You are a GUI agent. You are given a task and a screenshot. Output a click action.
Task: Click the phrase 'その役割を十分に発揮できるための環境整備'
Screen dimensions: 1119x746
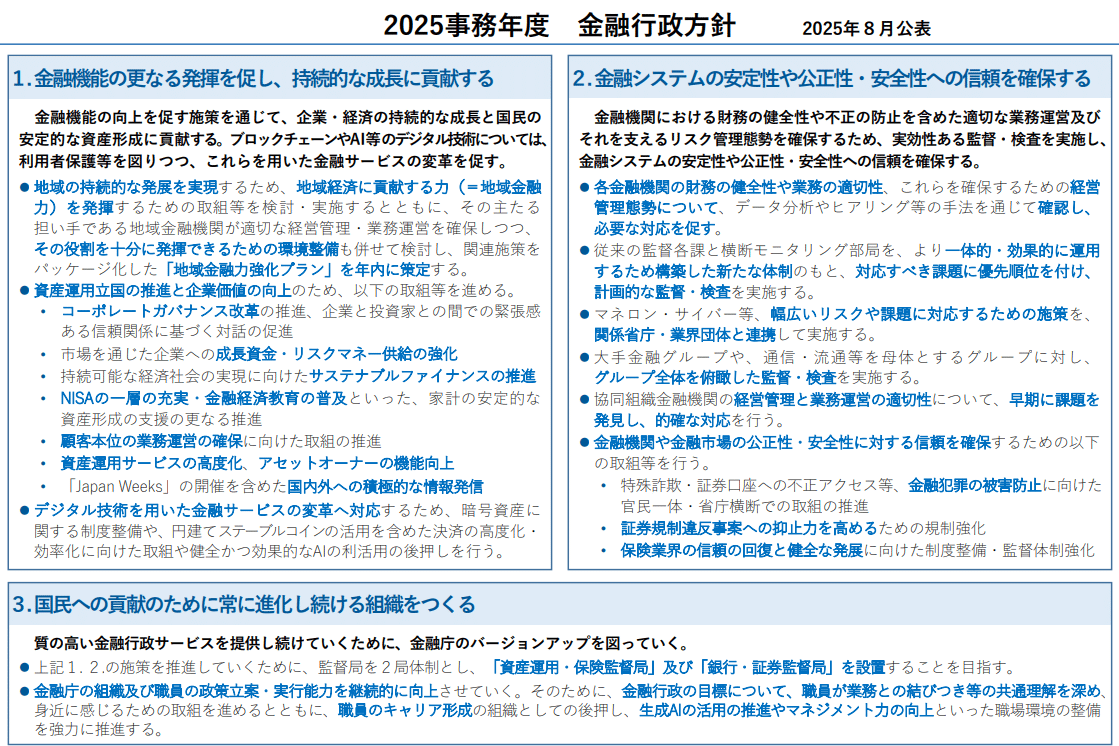[x=186, y=249]
